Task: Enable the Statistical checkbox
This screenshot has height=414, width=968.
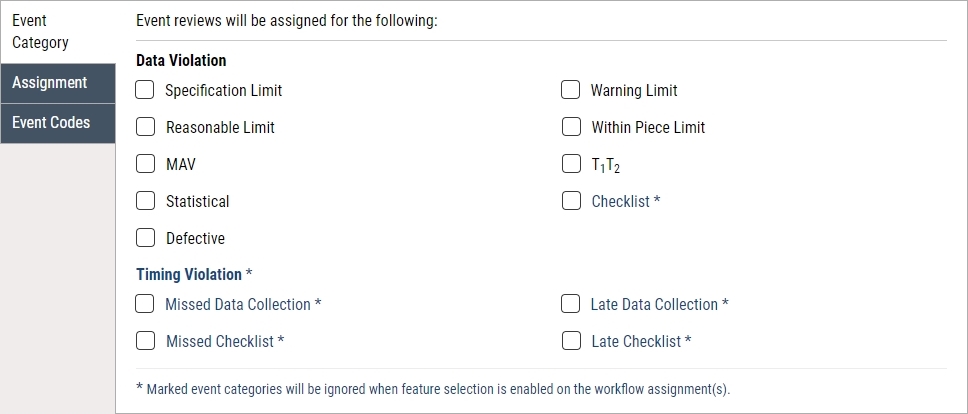Action: (x=146, y=201)
